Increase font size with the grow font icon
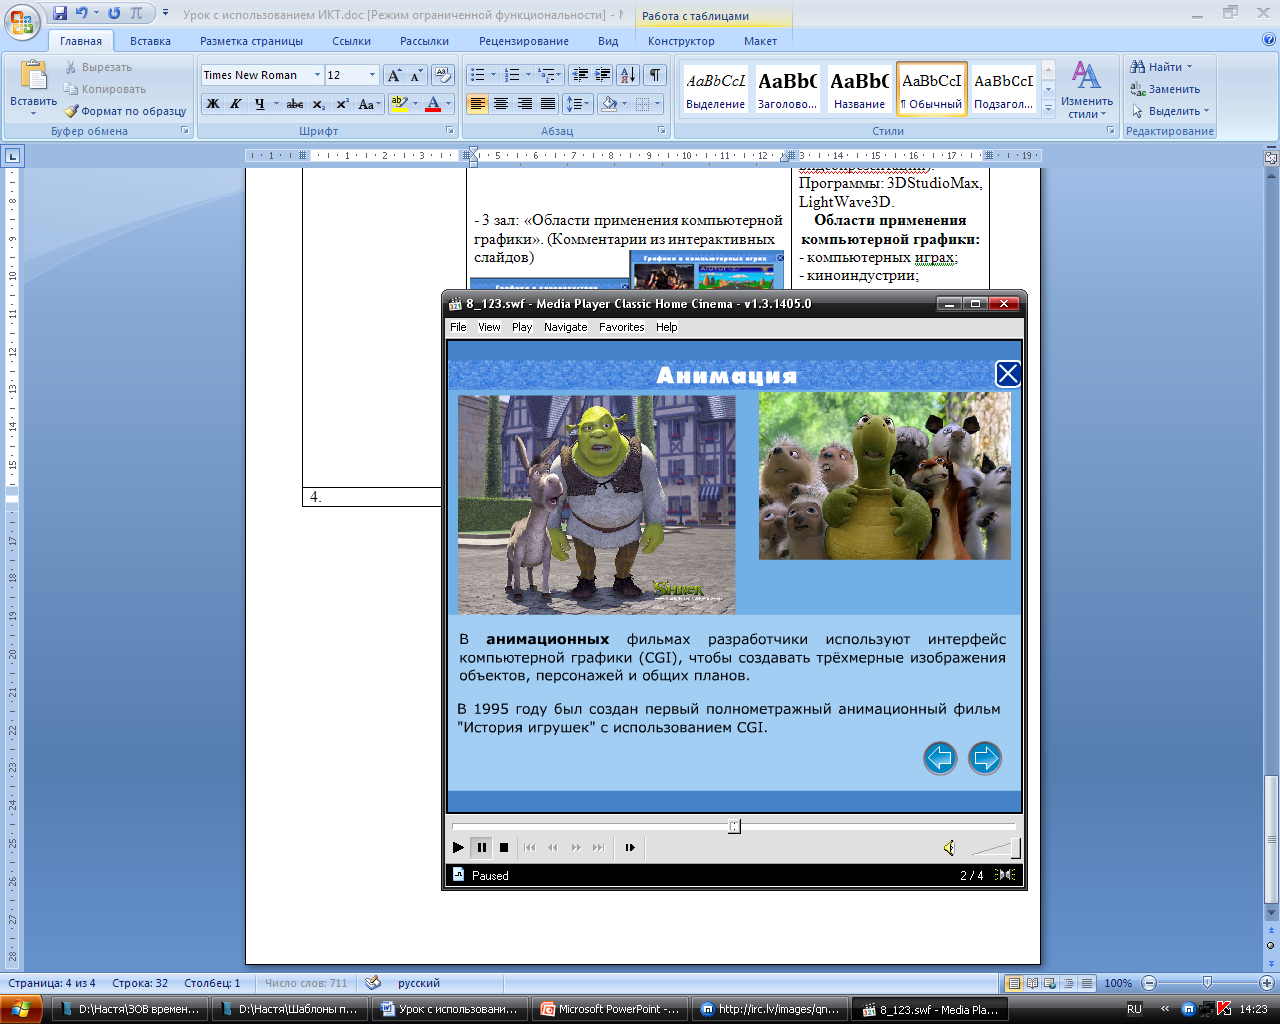This screenshot has height=1024, width=1280. point(395,75)
